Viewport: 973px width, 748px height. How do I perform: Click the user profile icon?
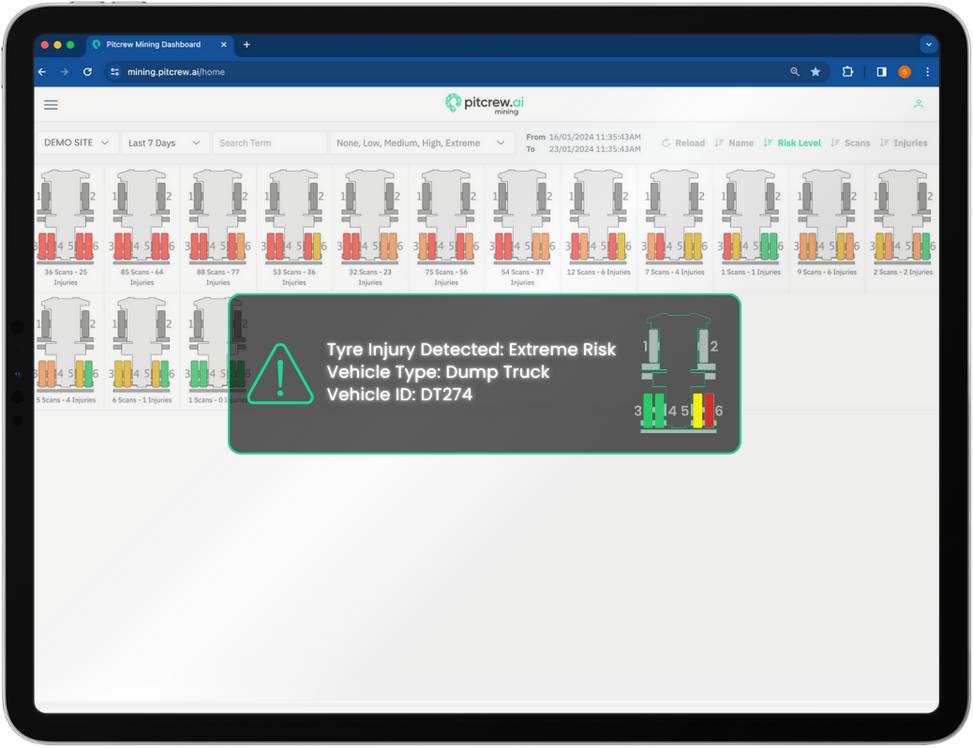click(918, 104)
